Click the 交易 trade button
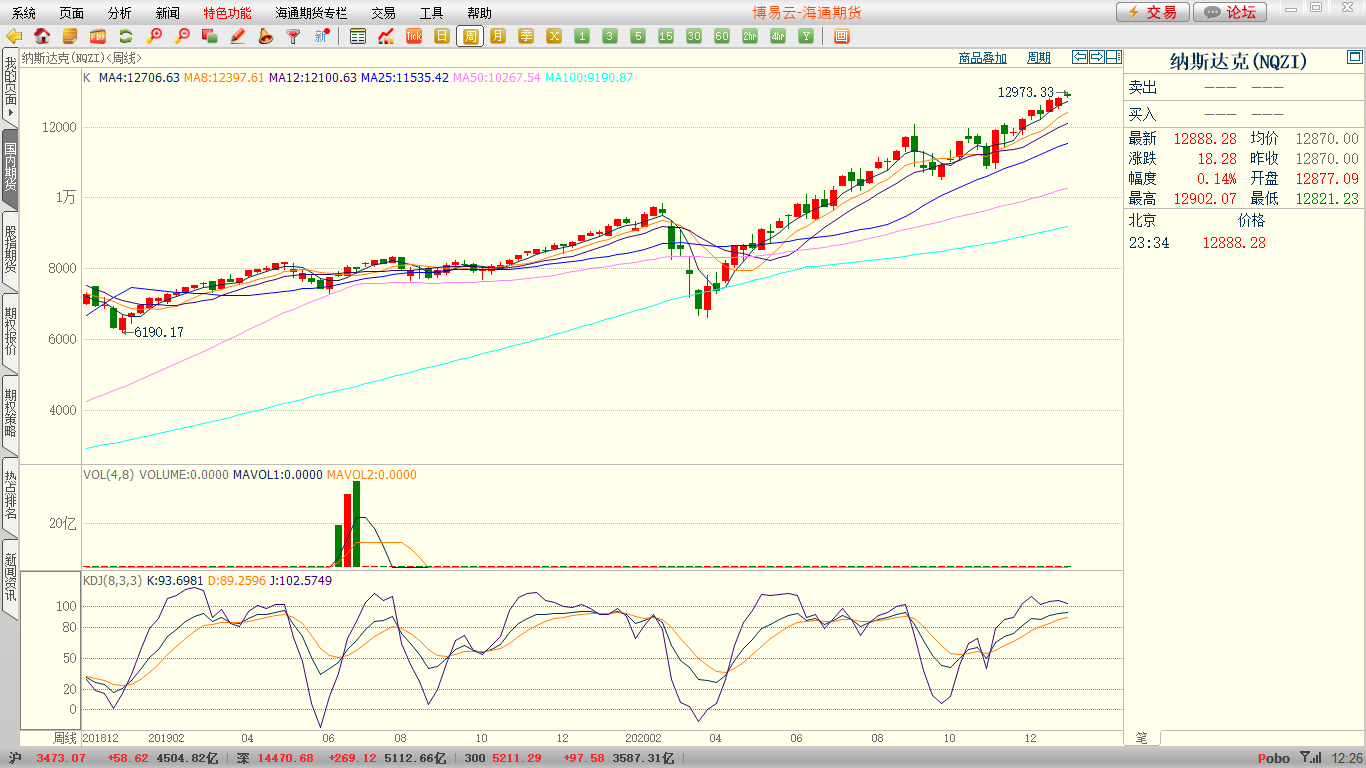The width and height of the screenshot is (1366, 768). tap(1153, 12)
